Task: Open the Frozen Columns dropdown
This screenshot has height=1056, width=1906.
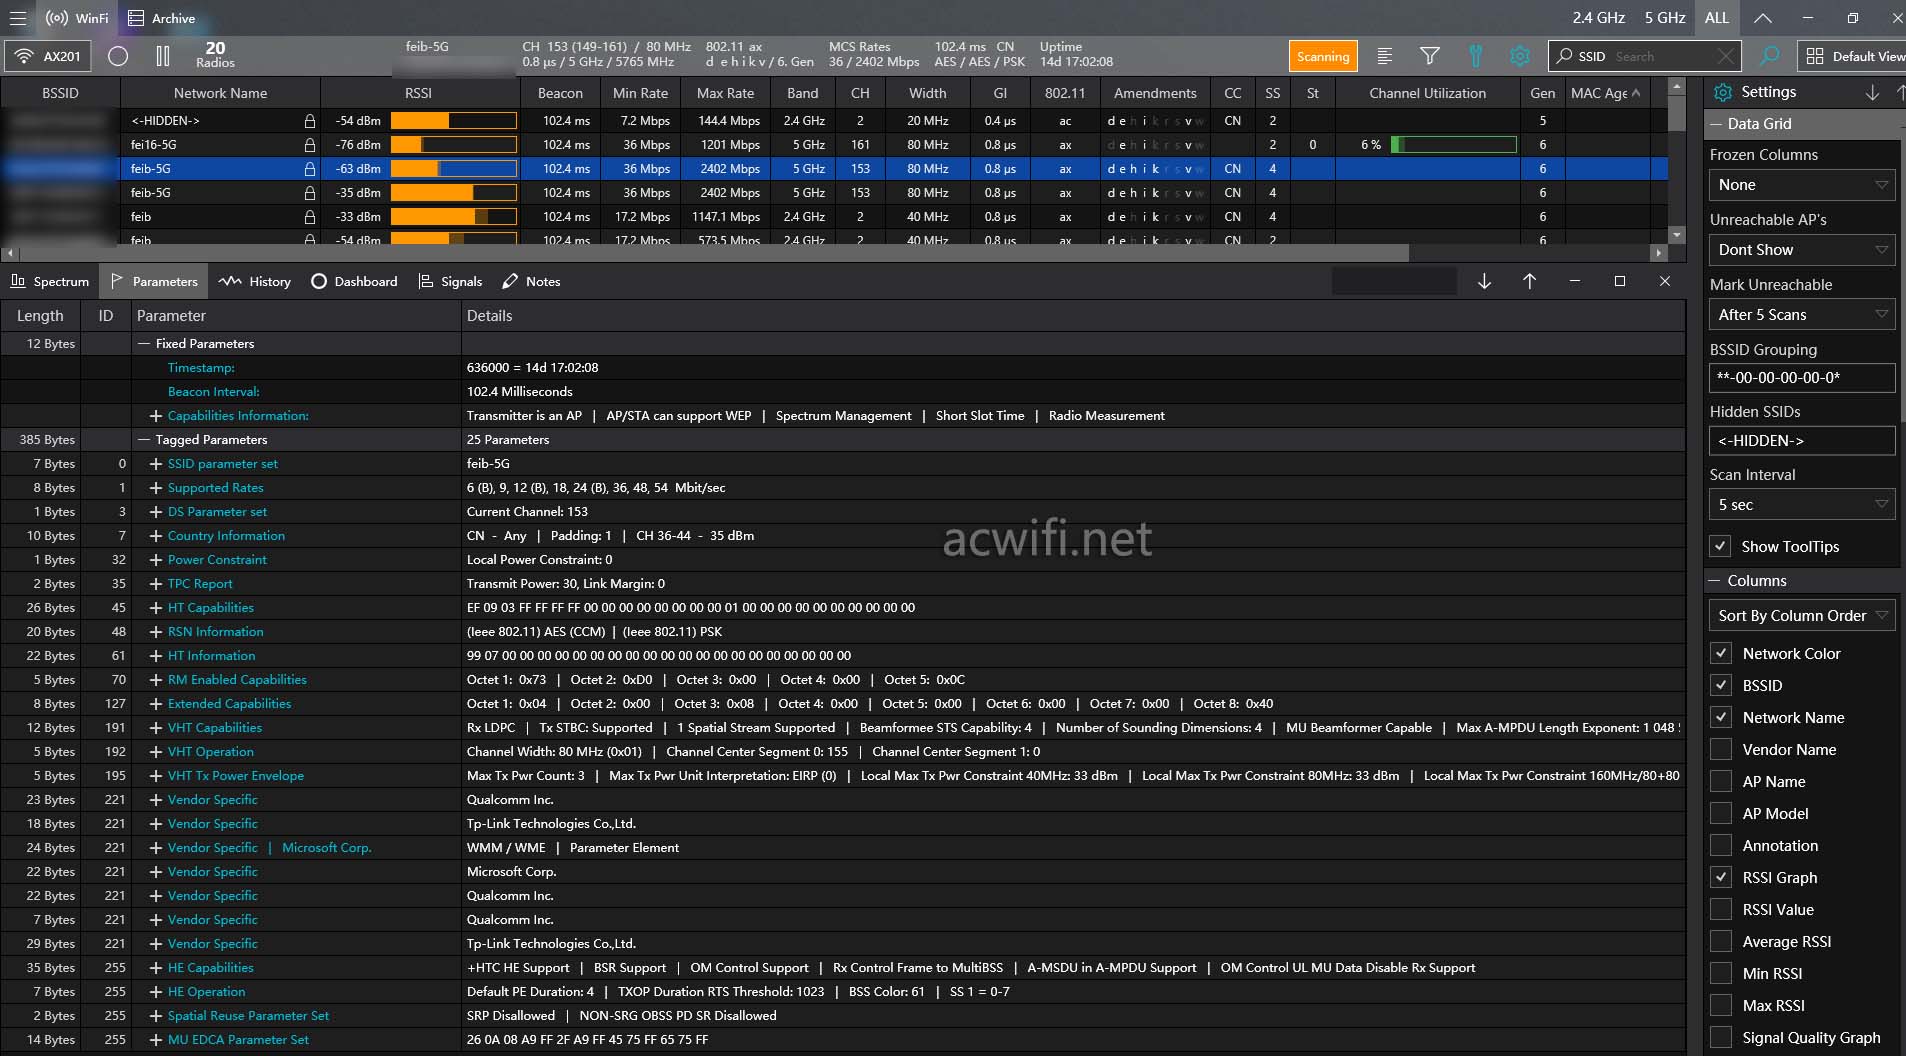Action: point(1802,185)
